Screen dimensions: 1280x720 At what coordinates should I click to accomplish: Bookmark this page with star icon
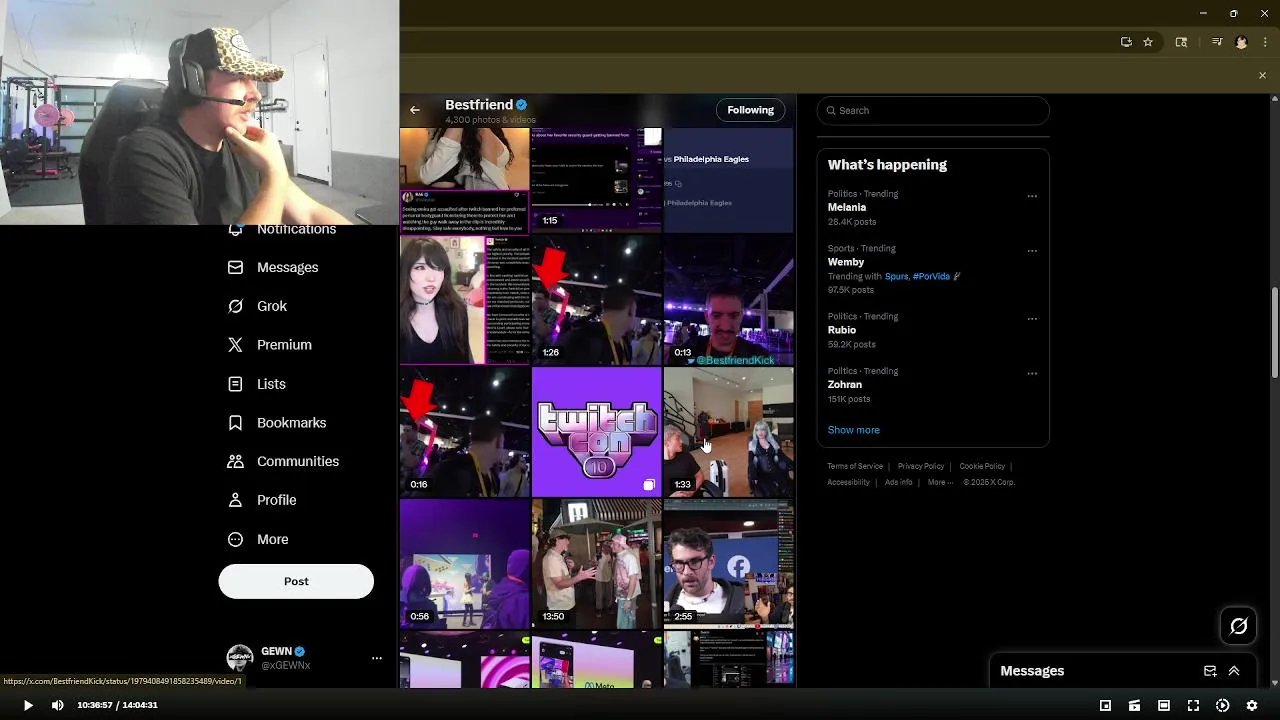[1148, 42]
